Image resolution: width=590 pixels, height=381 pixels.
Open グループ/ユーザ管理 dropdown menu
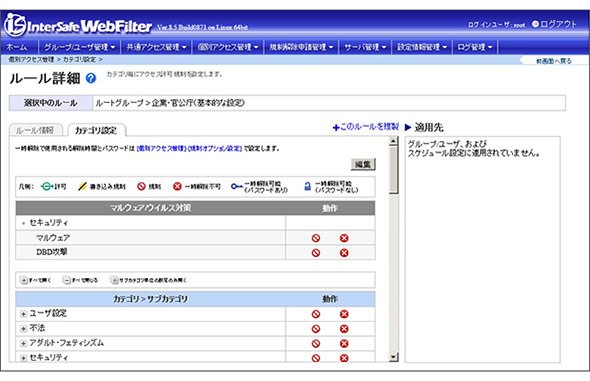[x=80, y=47]
